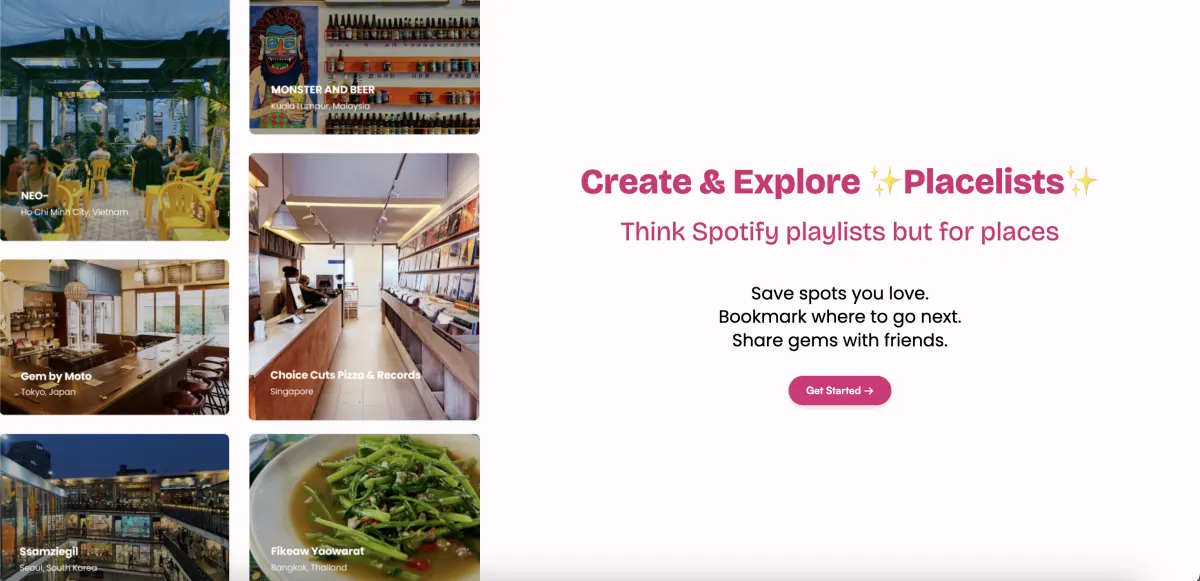1200x581 pixels.
Task: Click the Singapore location label
Action: (291, 392)
